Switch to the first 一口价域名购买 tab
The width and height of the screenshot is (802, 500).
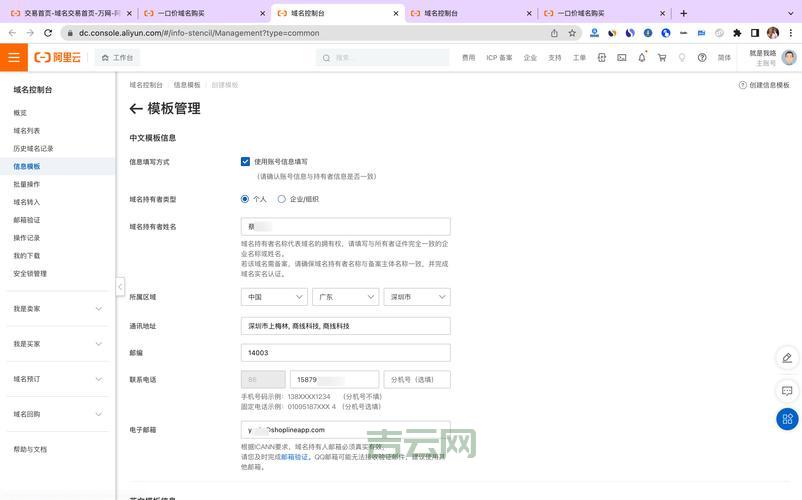coord(204,13)
